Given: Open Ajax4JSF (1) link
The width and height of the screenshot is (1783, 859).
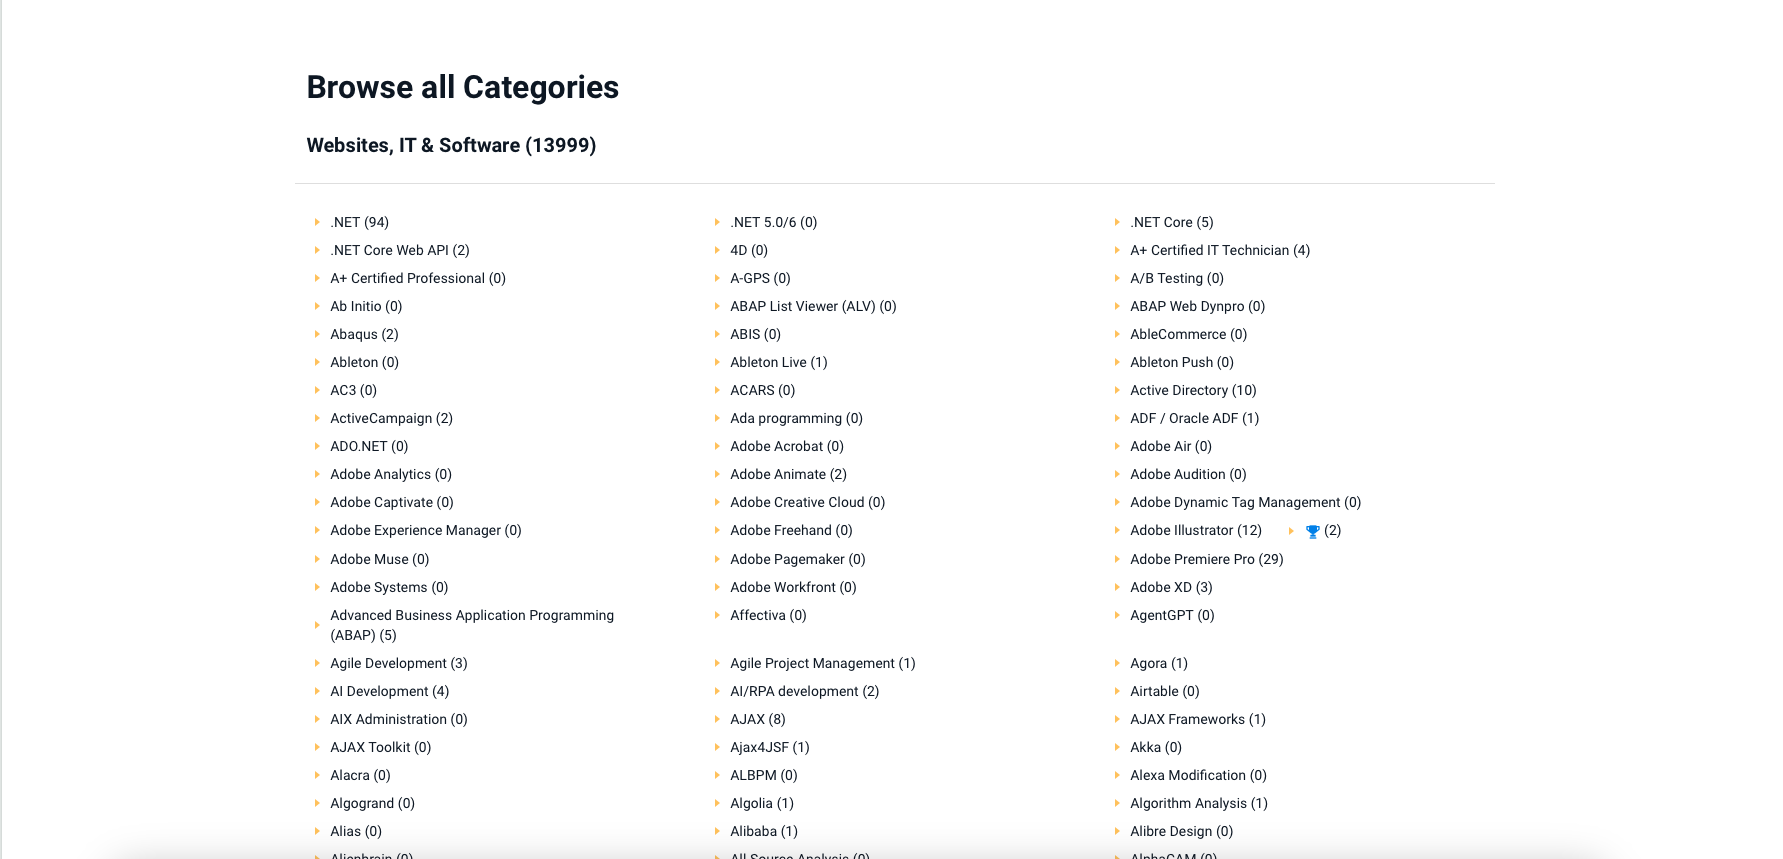Looking at the screenshot, I should [769, 747].
